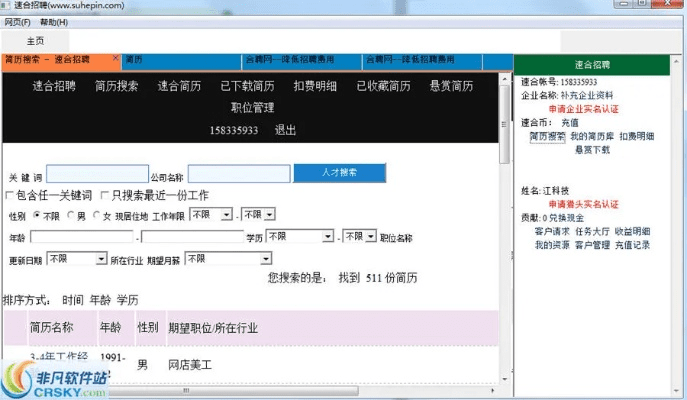Click the 兑换现金 link

(x=566, y=218)
